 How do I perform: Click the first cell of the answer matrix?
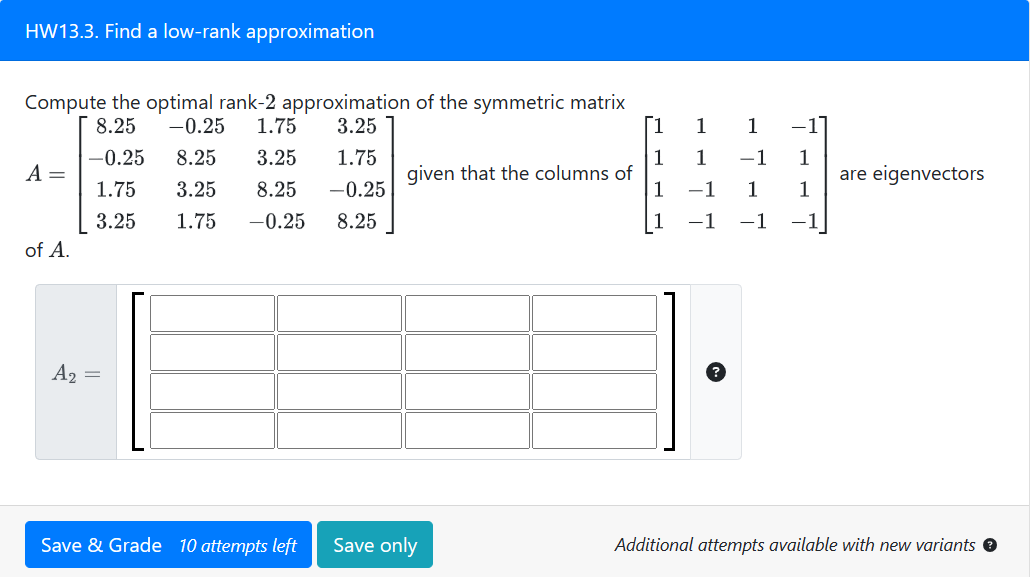[211, 312]
